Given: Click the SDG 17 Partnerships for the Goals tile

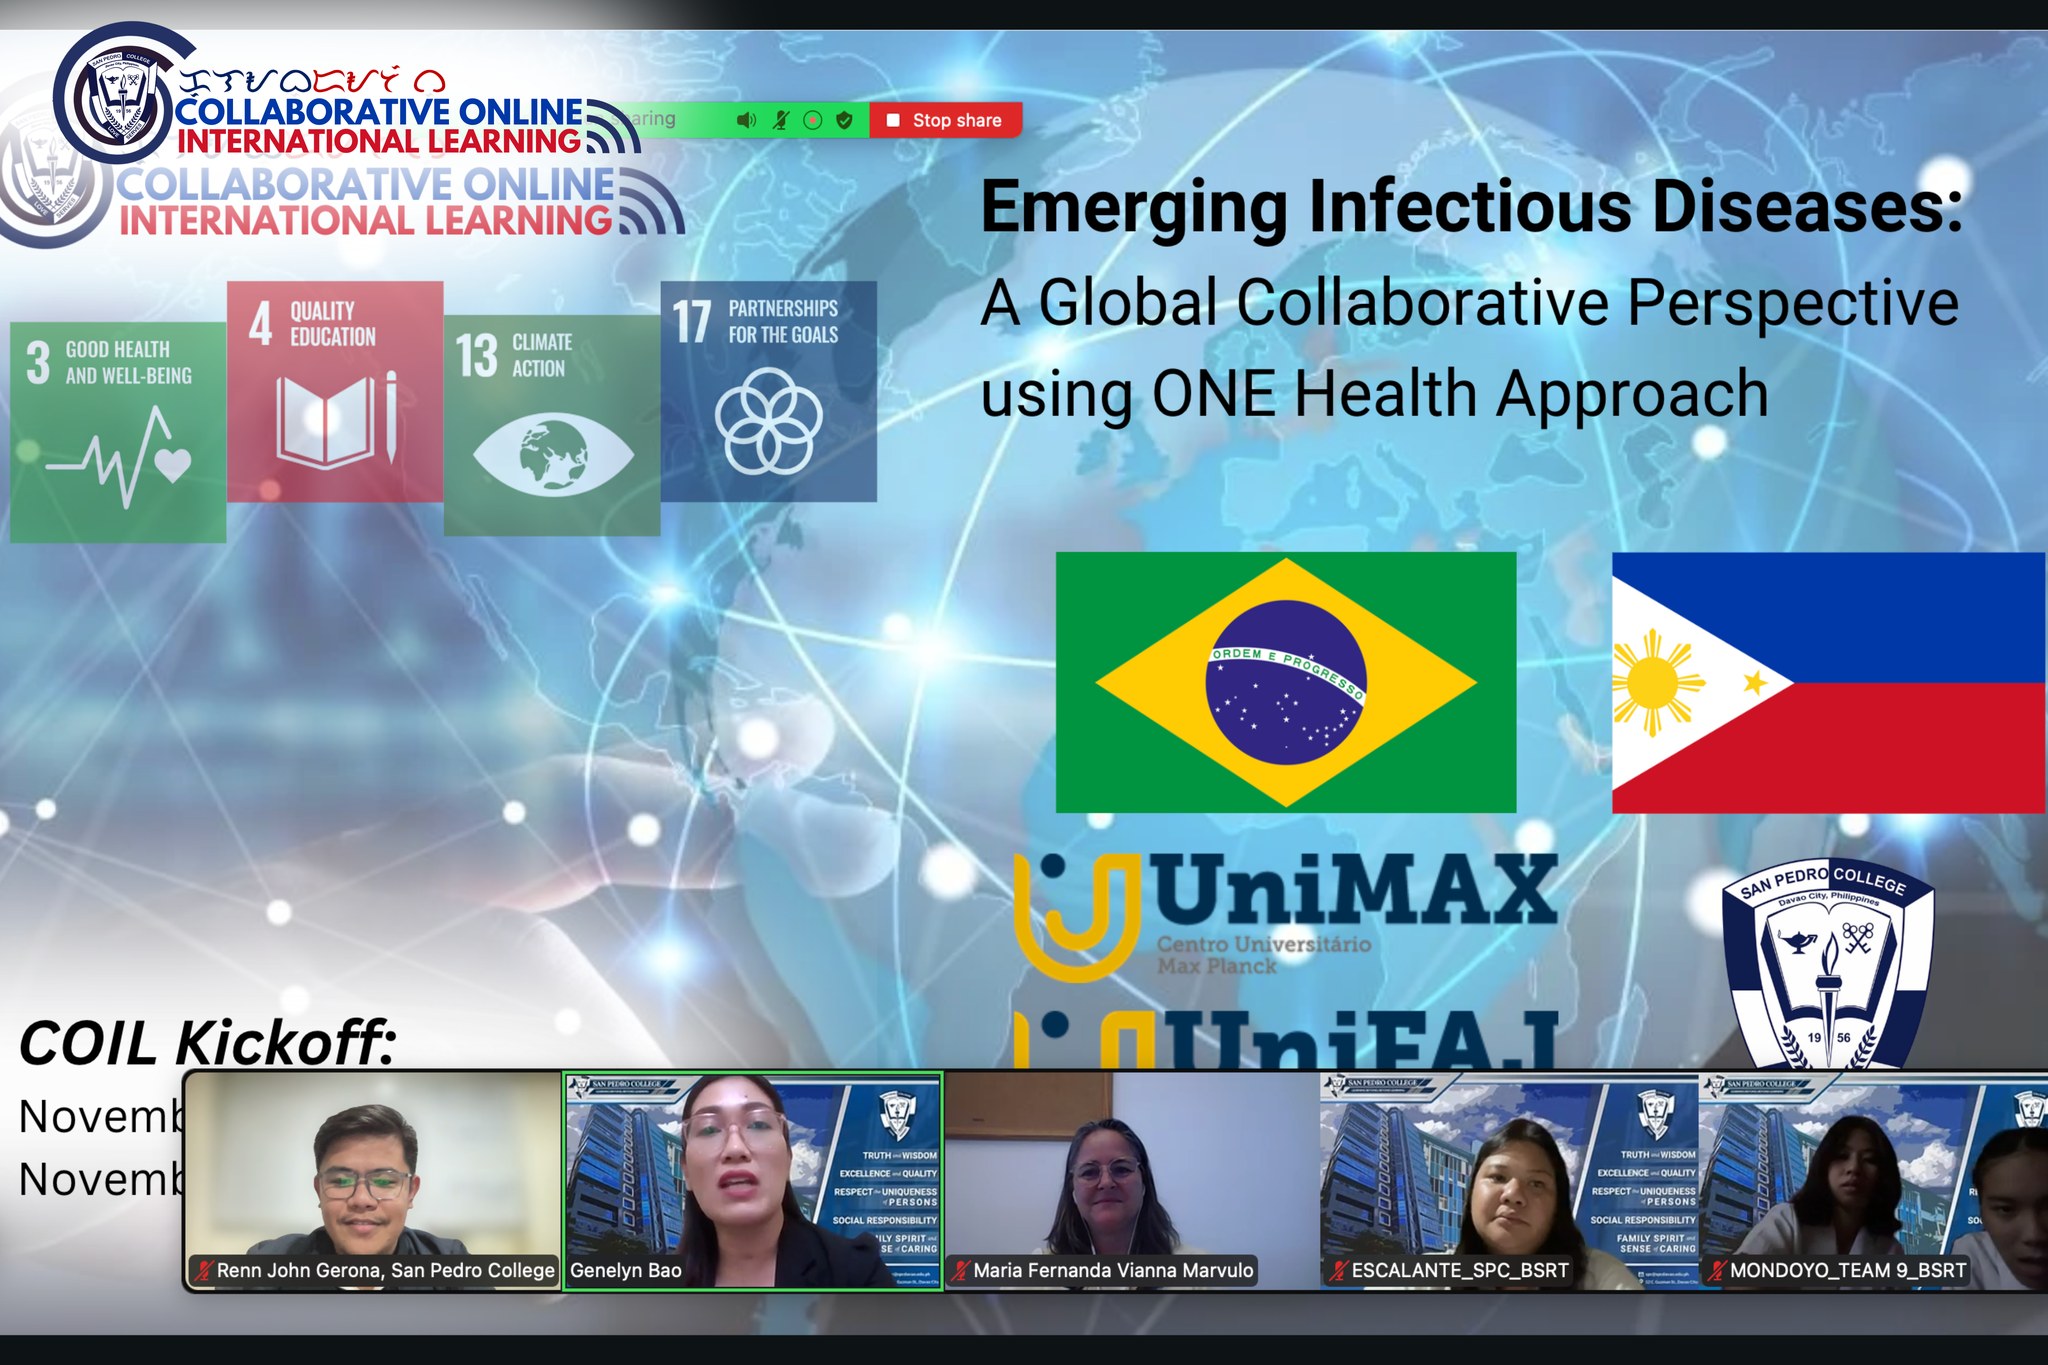Looking at the screenshot, I should [769, 391].
